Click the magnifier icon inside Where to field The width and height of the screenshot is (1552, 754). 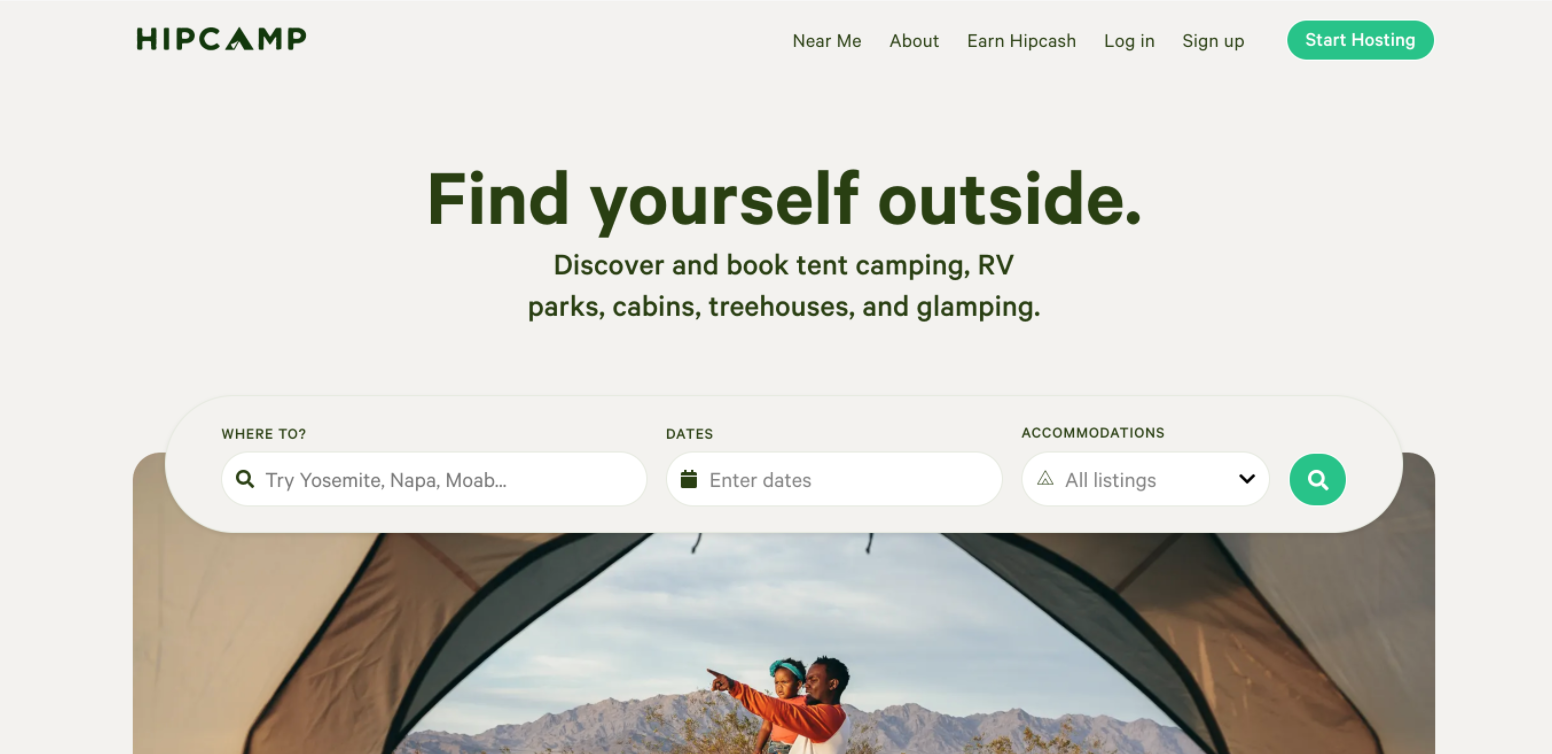(x=244, y=480)
